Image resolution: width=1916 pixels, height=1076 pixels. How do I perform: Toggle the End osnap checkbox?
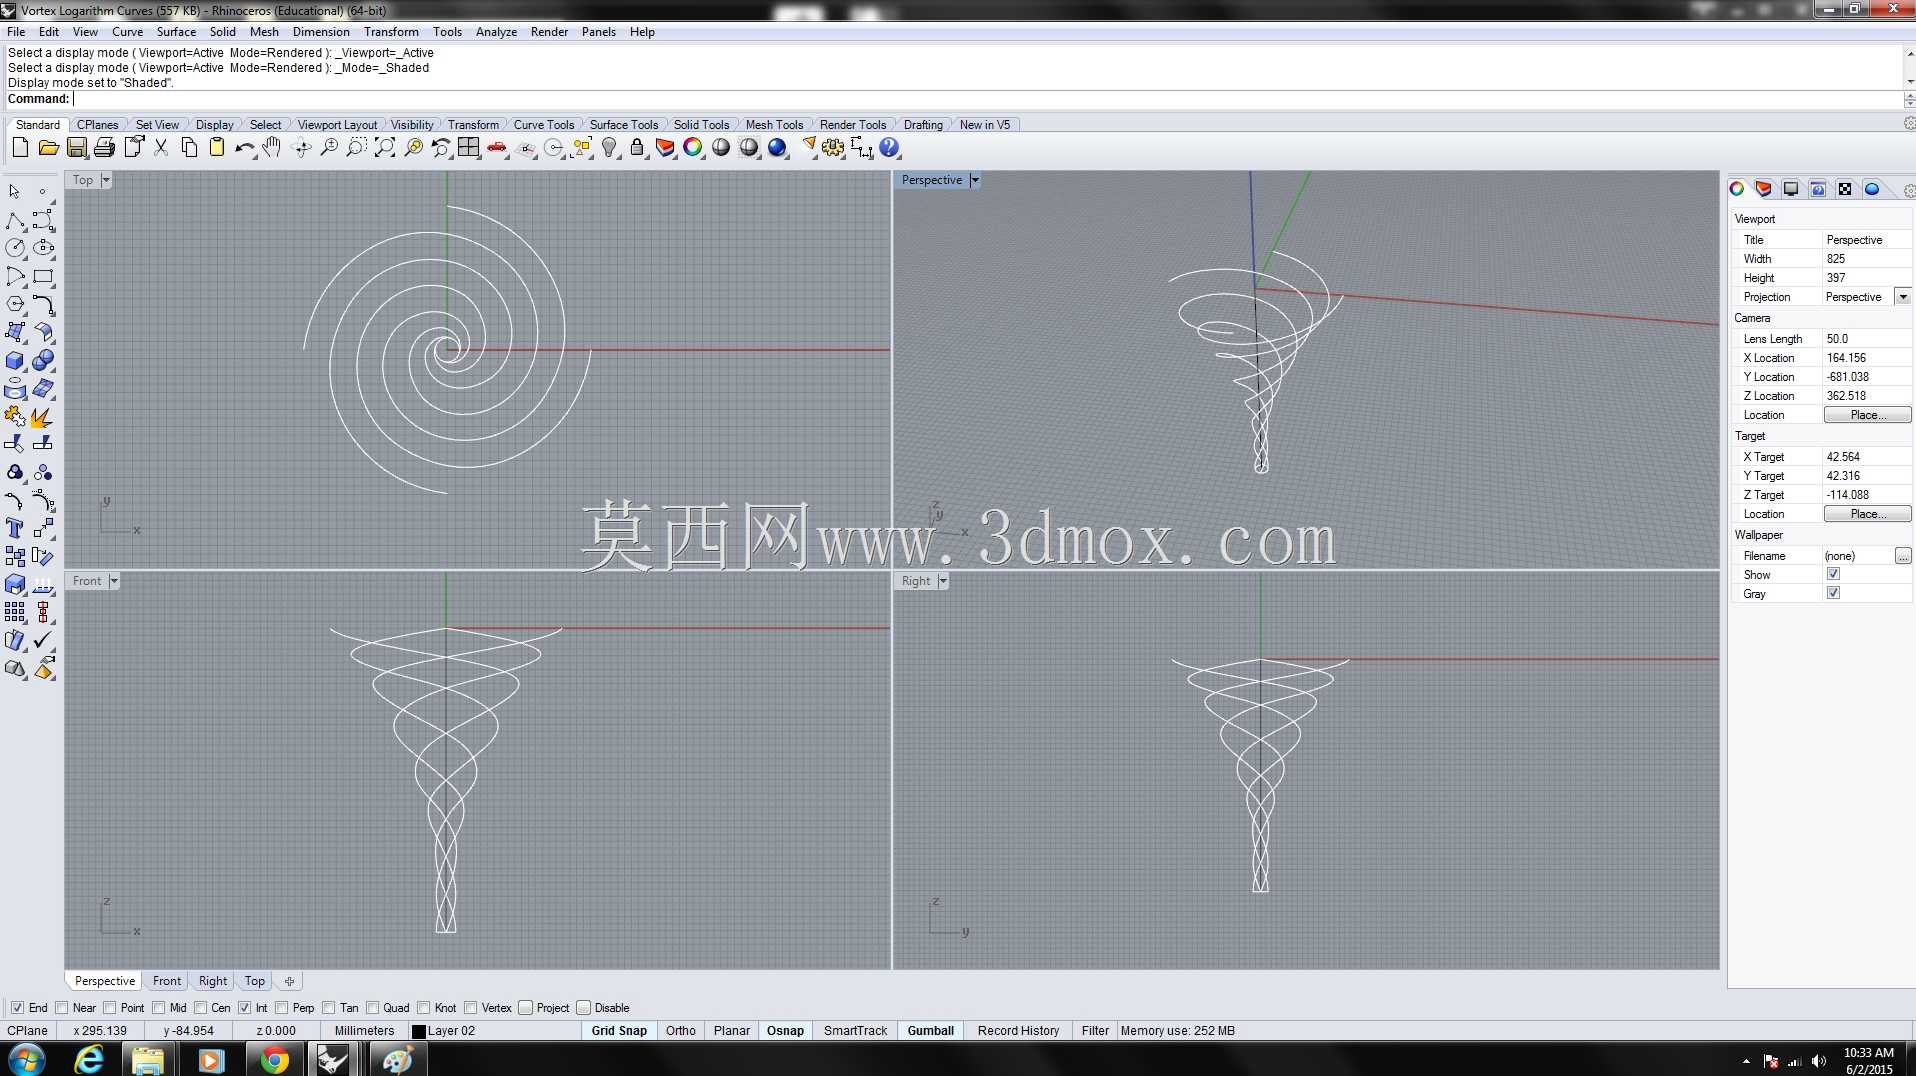click(x=17, y=1008)
